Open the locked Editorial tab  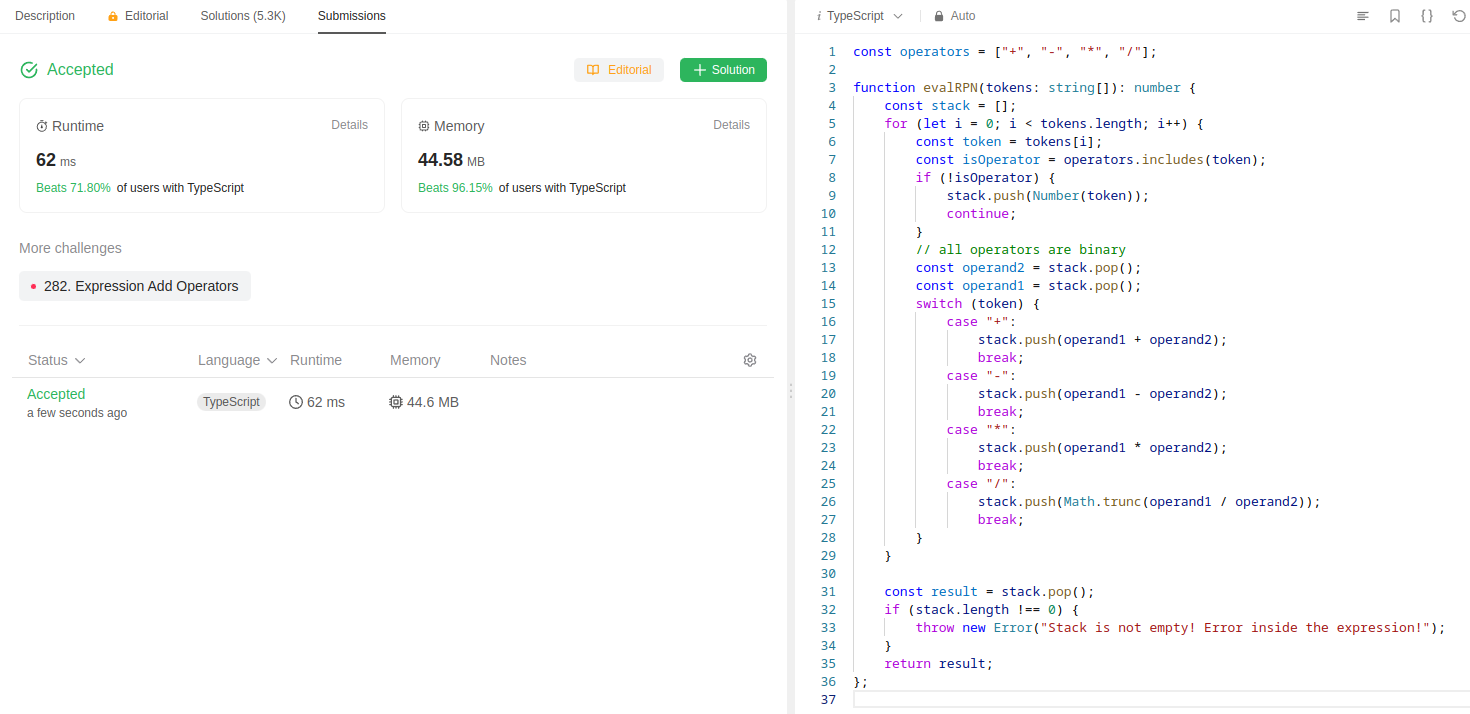click(138, 16)
